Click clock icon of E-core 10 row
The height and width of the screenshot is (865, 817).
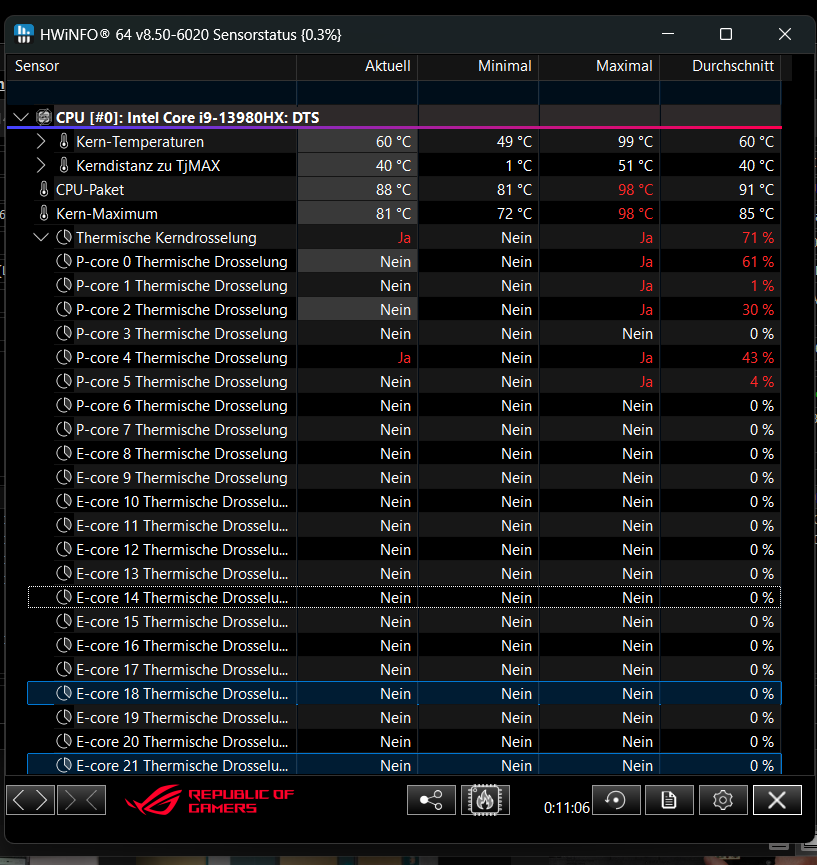coord(64,501)
